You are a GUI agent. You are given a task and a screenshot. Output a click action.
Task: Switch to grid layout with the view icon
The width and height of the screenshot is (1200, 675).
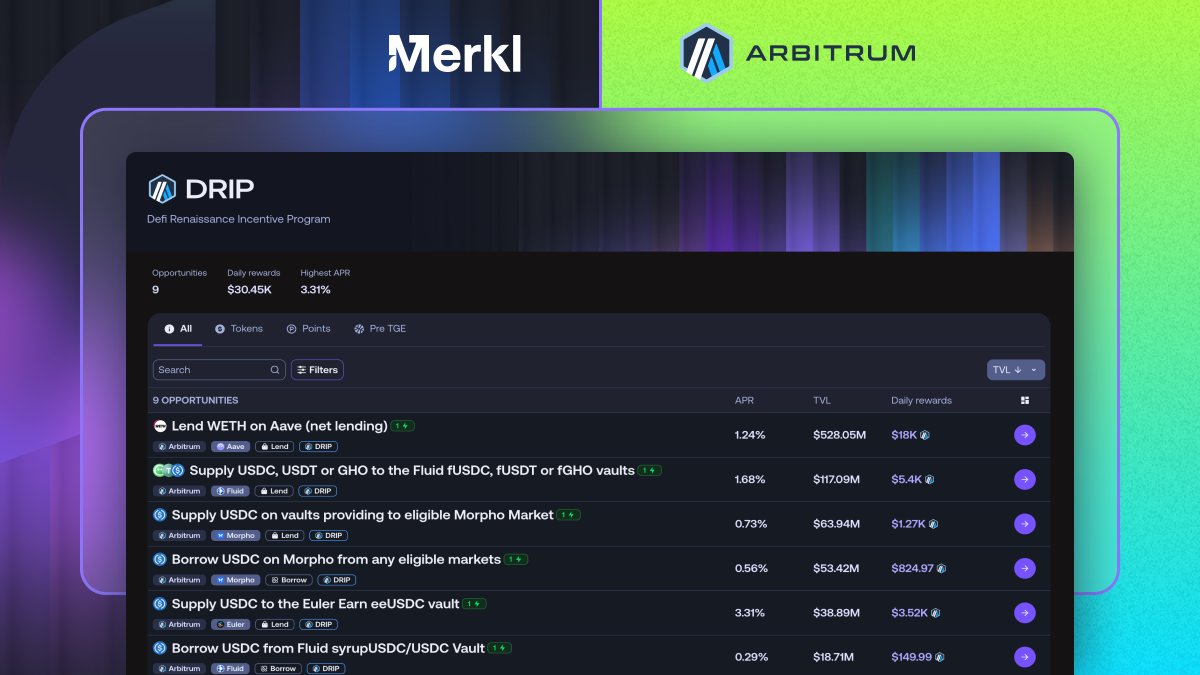(x=1025, y=401)
